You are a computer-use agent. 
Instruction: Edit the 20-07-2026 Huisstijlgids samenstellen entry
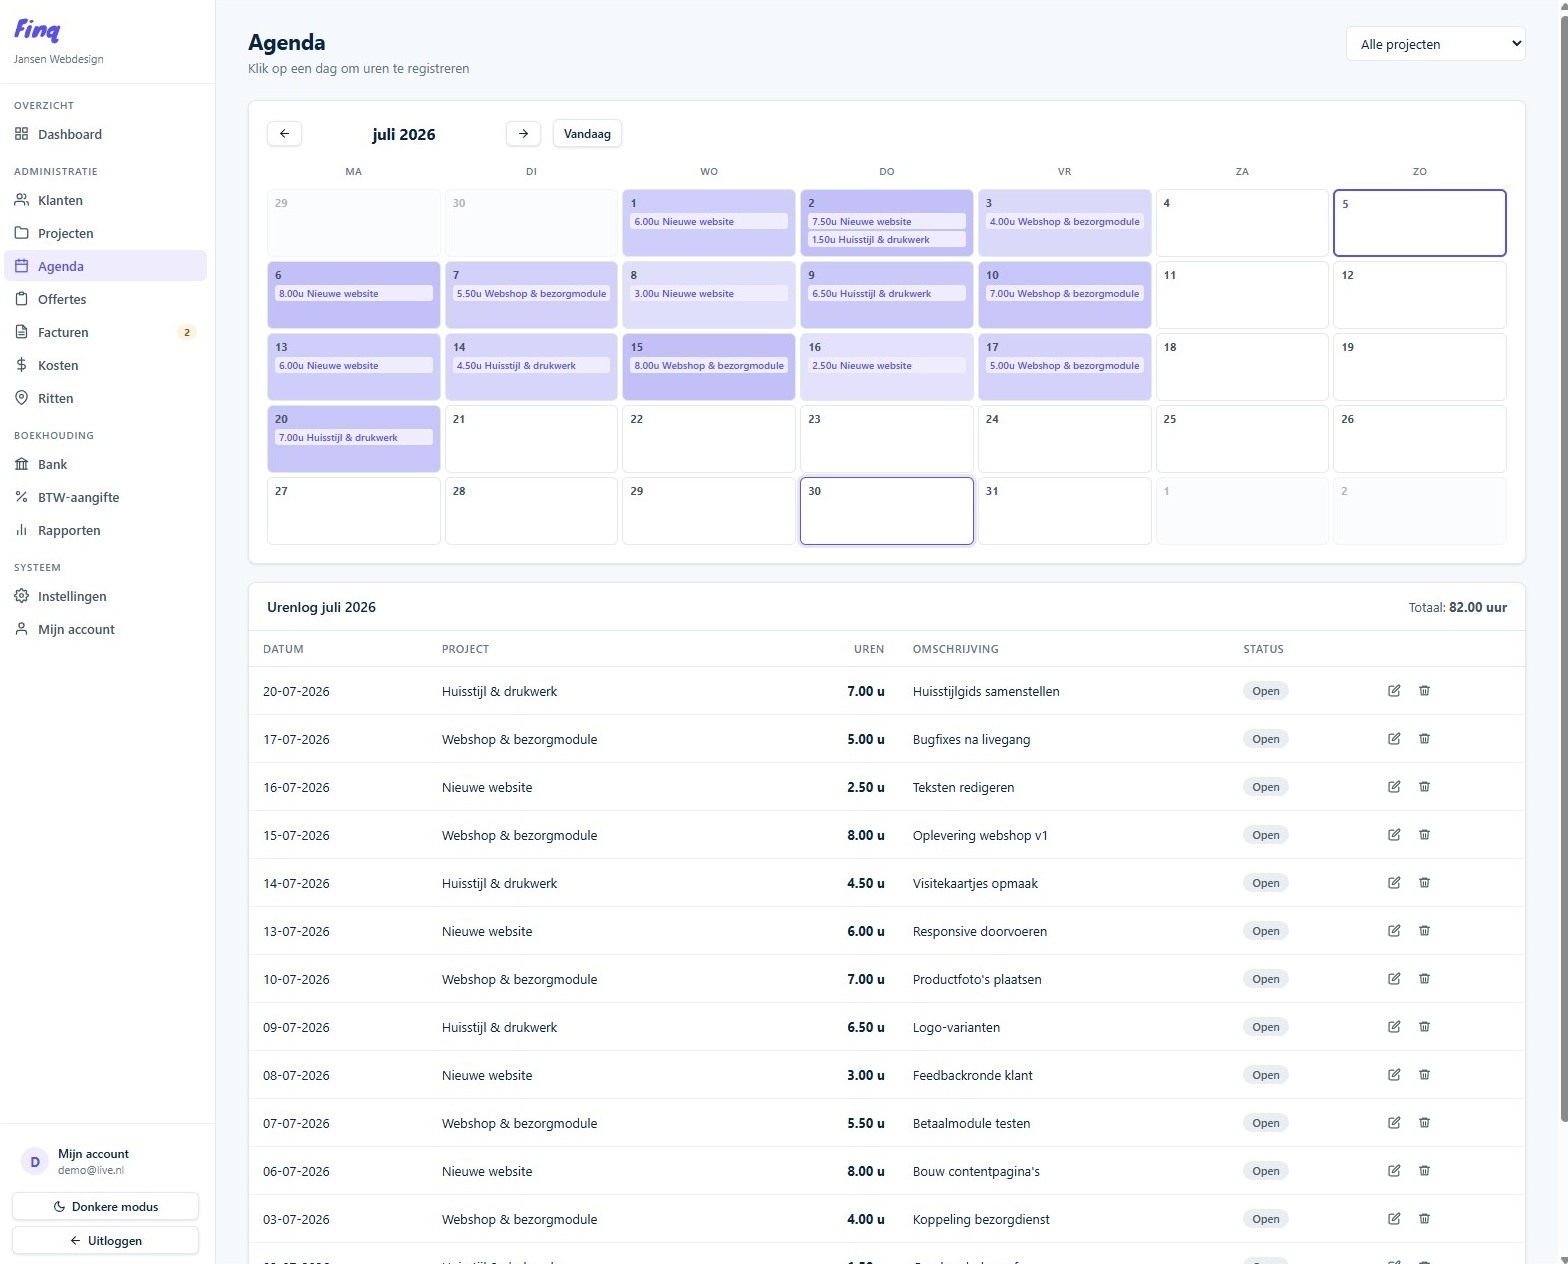[x=1394, y=691]
